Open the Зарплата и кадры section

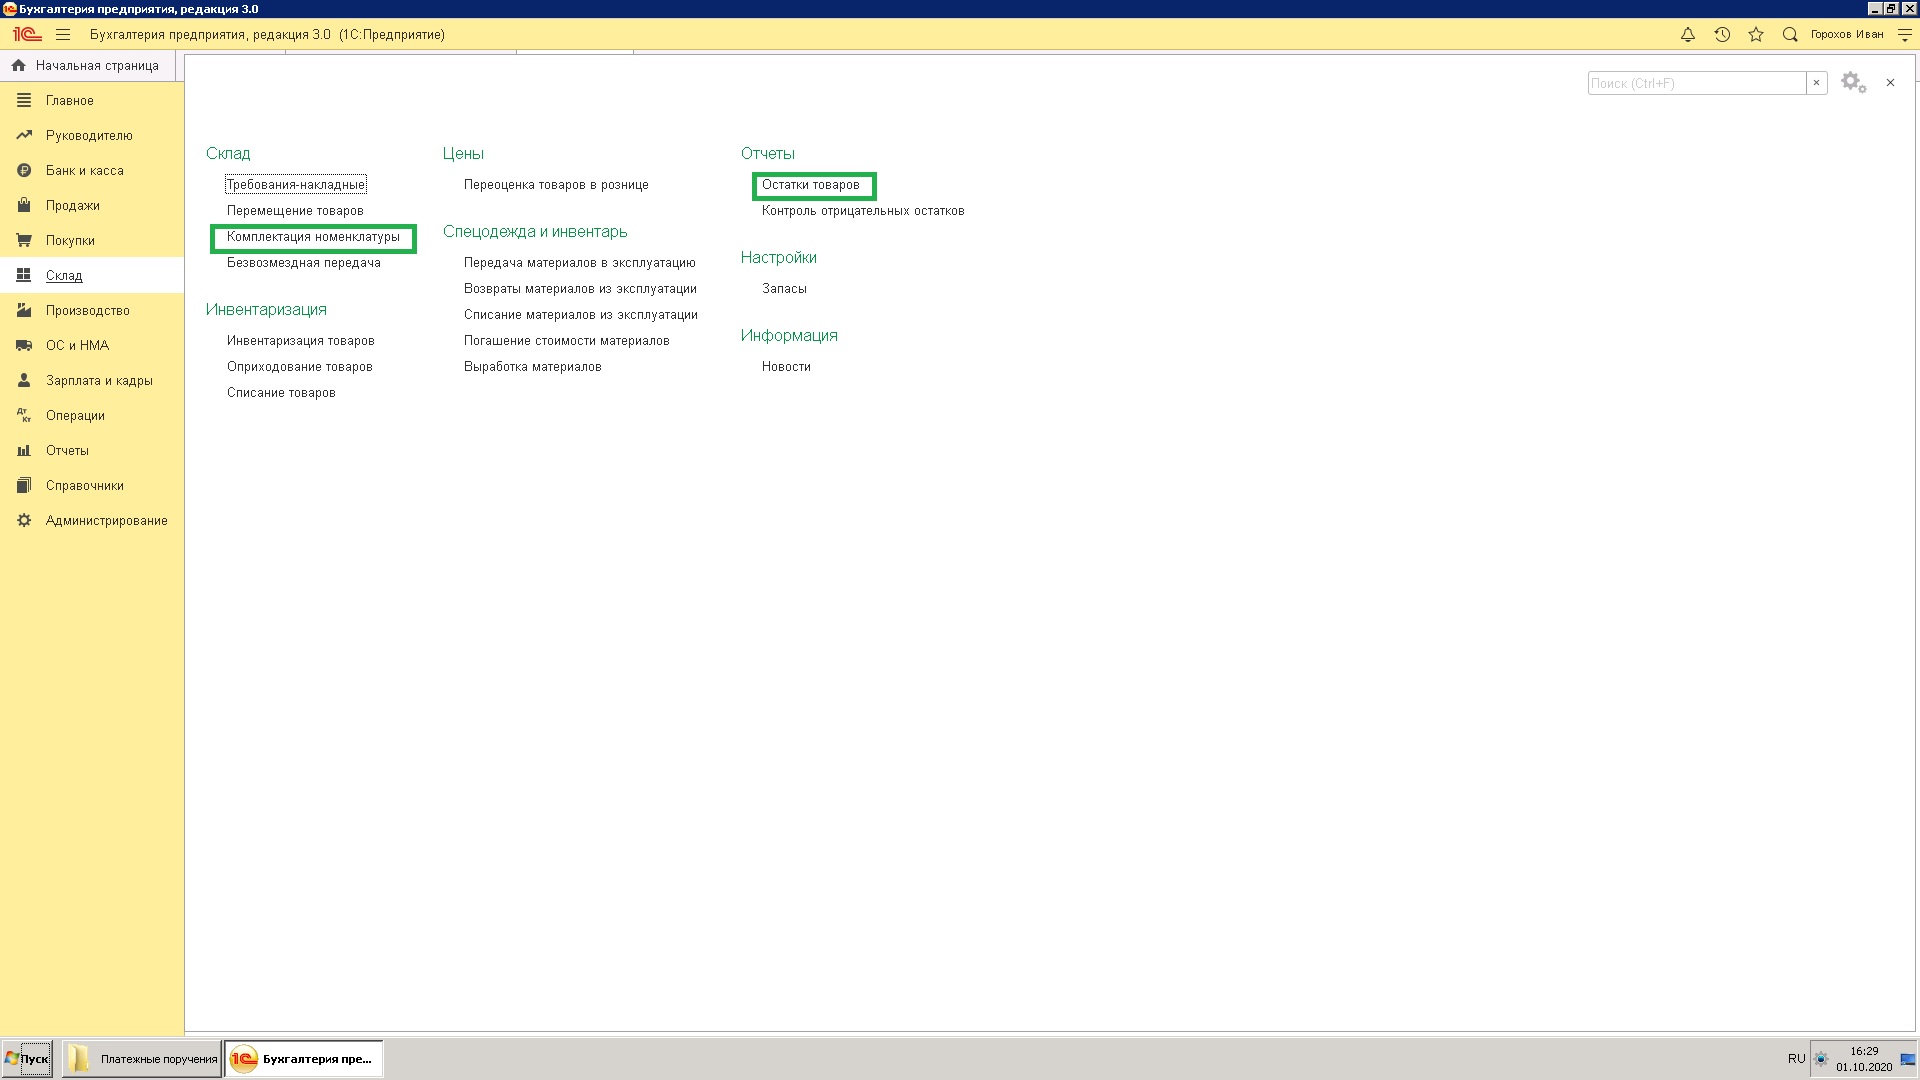99,380
